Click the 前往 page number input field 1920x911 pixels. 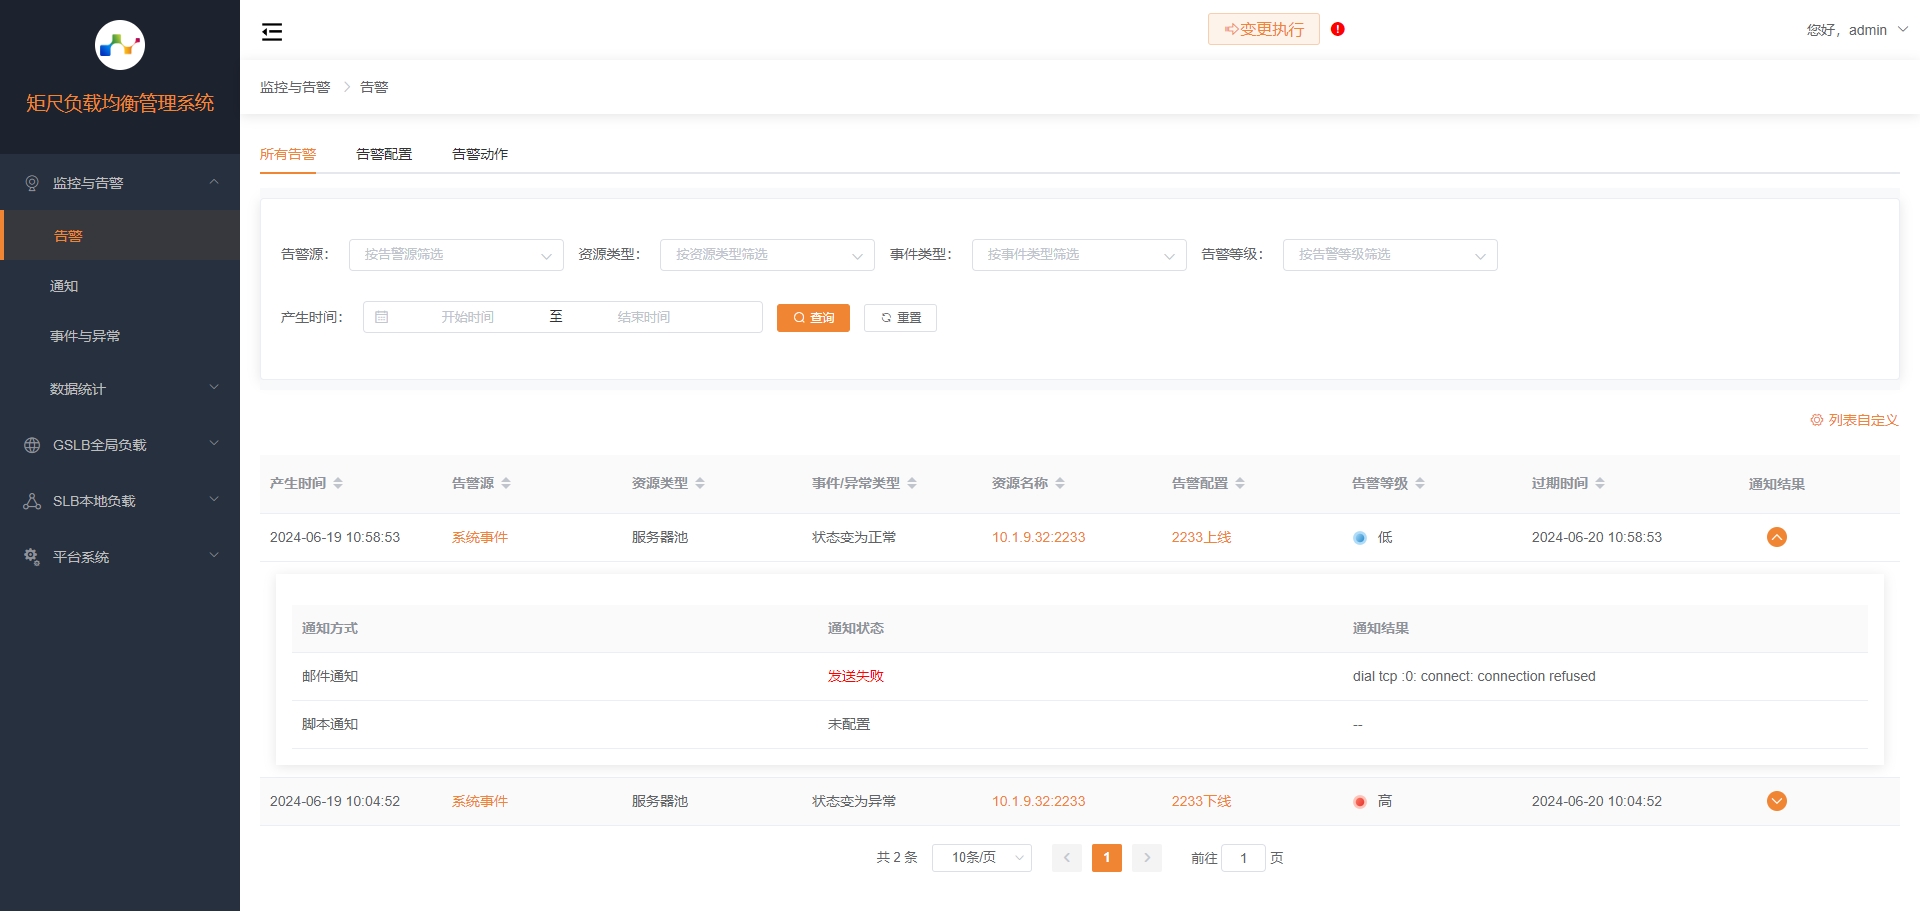(x=1243, y=858)
